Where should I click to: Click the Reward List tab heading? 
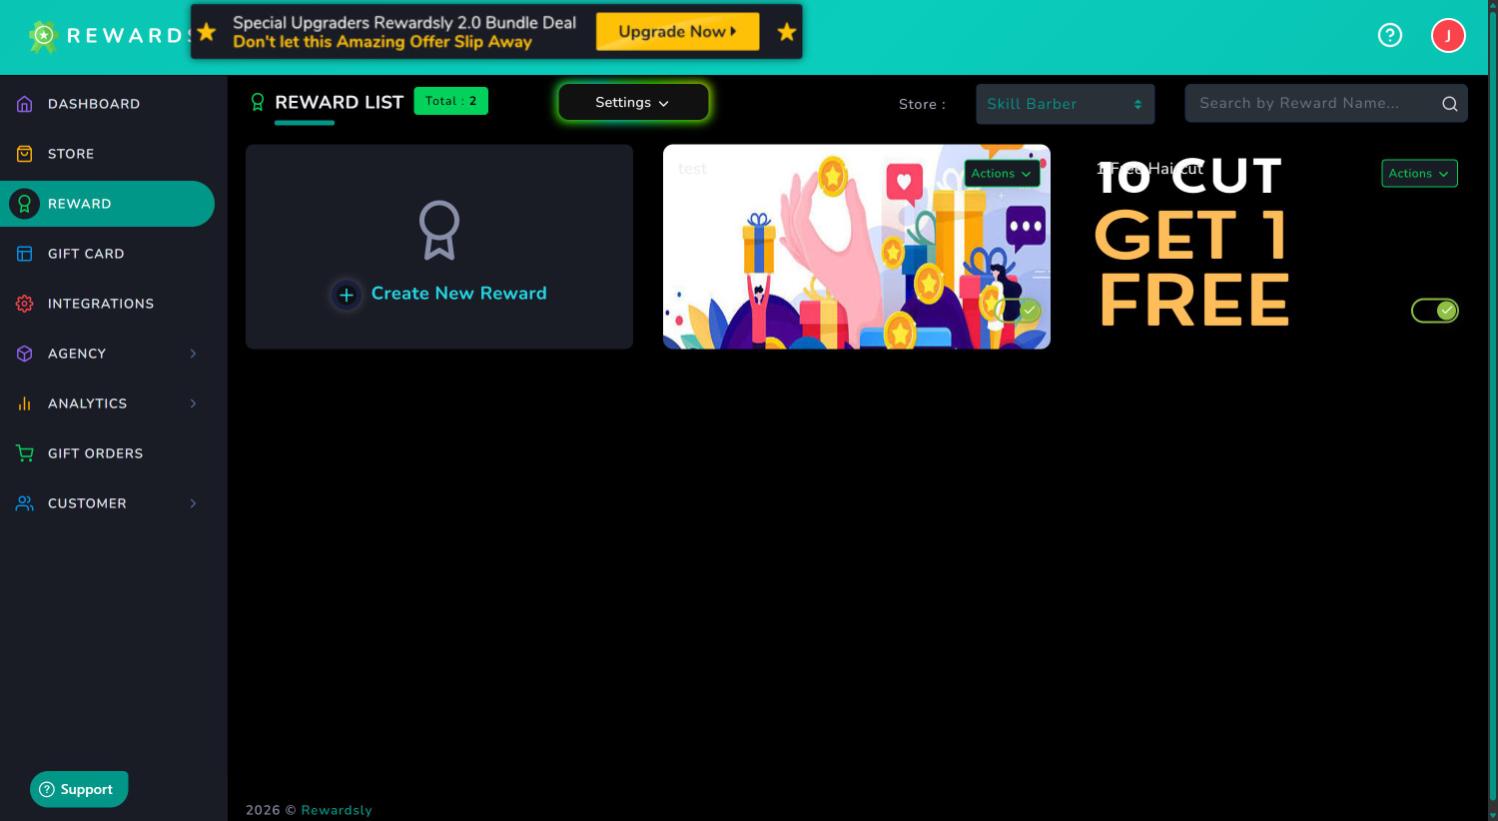point(339,102)
